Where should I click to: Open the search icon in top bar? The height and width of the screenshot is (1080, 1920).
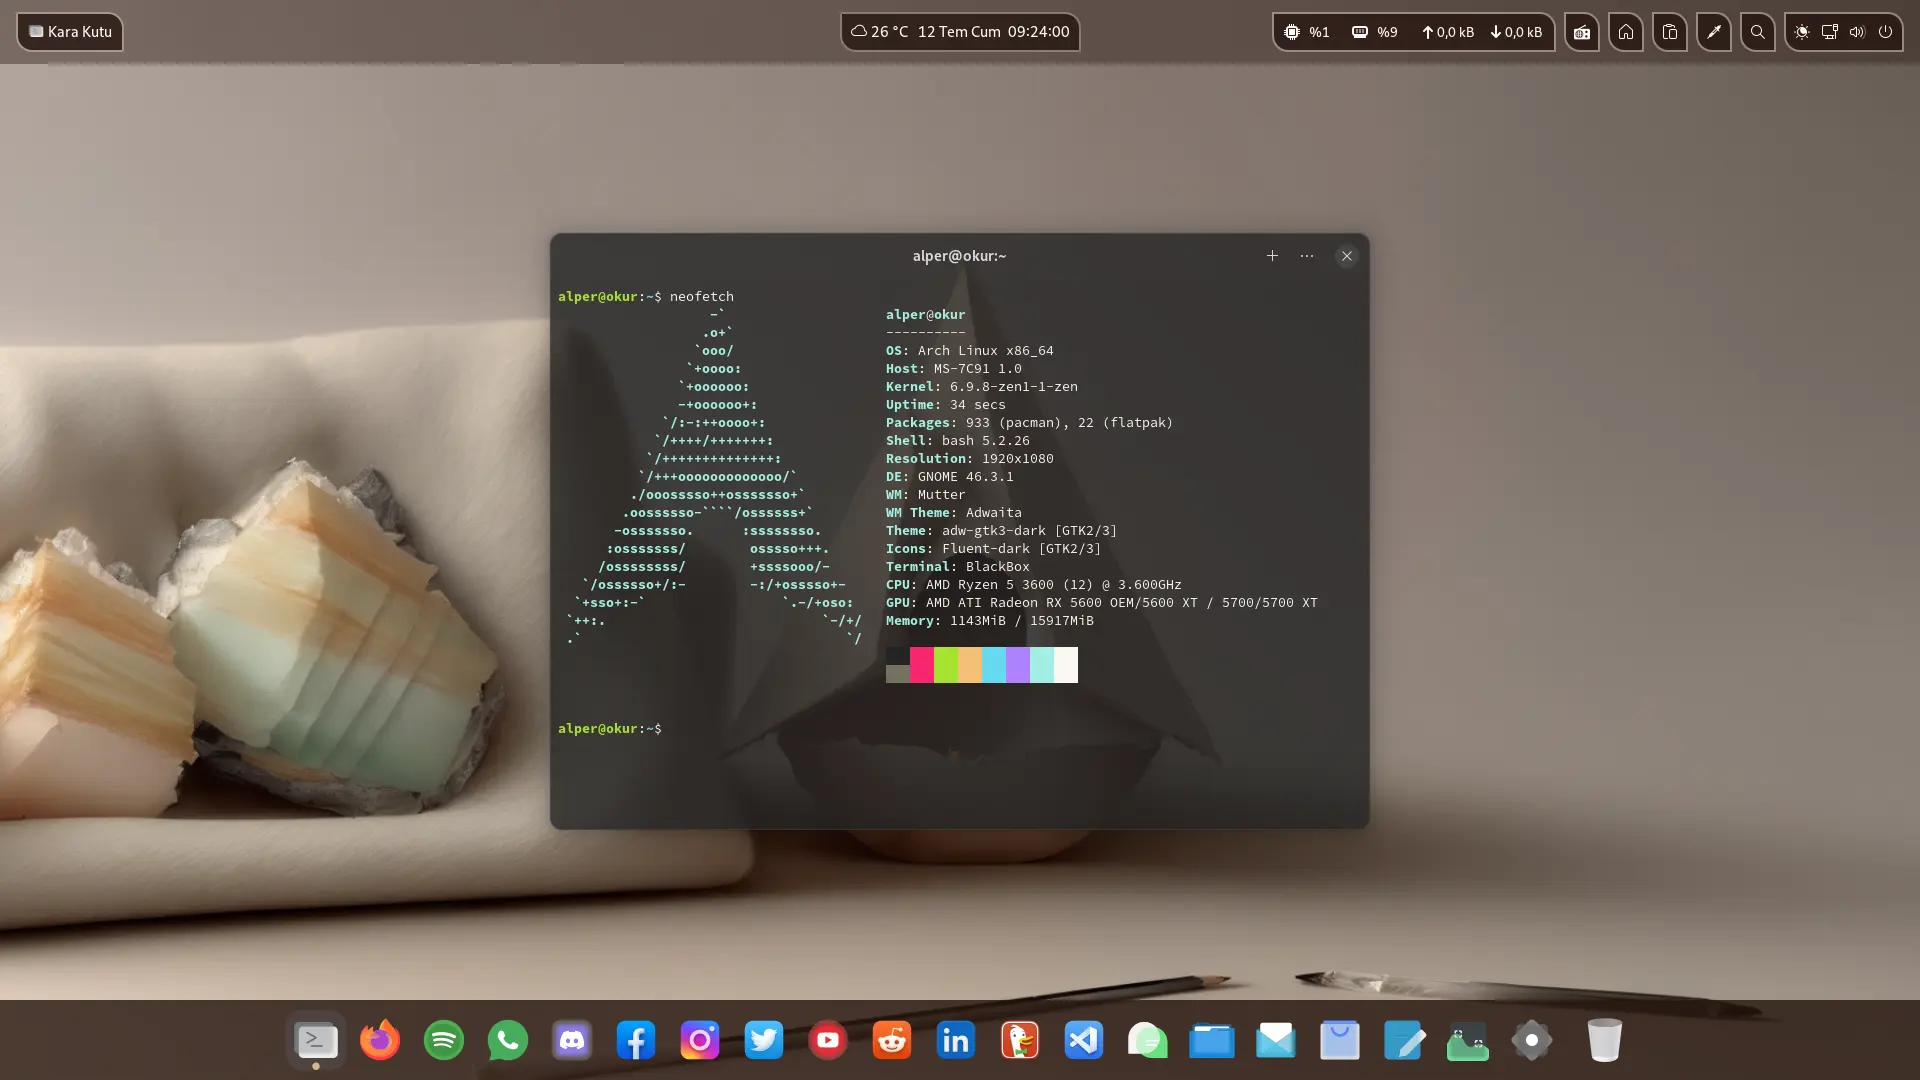1758,32
